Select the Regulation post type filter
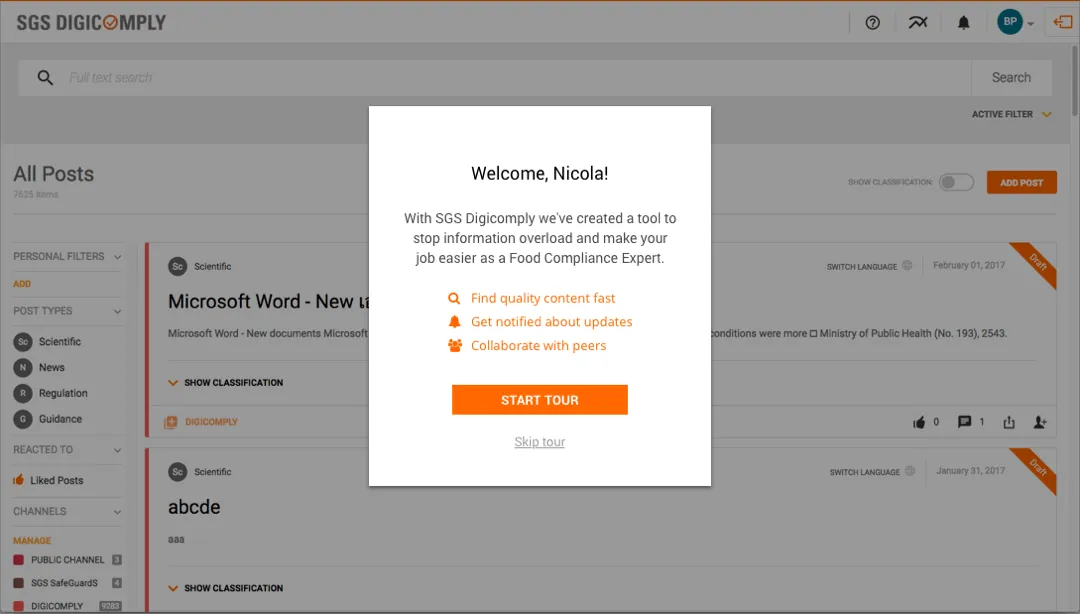This screenshot has height=614, width=1080. [50, 393]
